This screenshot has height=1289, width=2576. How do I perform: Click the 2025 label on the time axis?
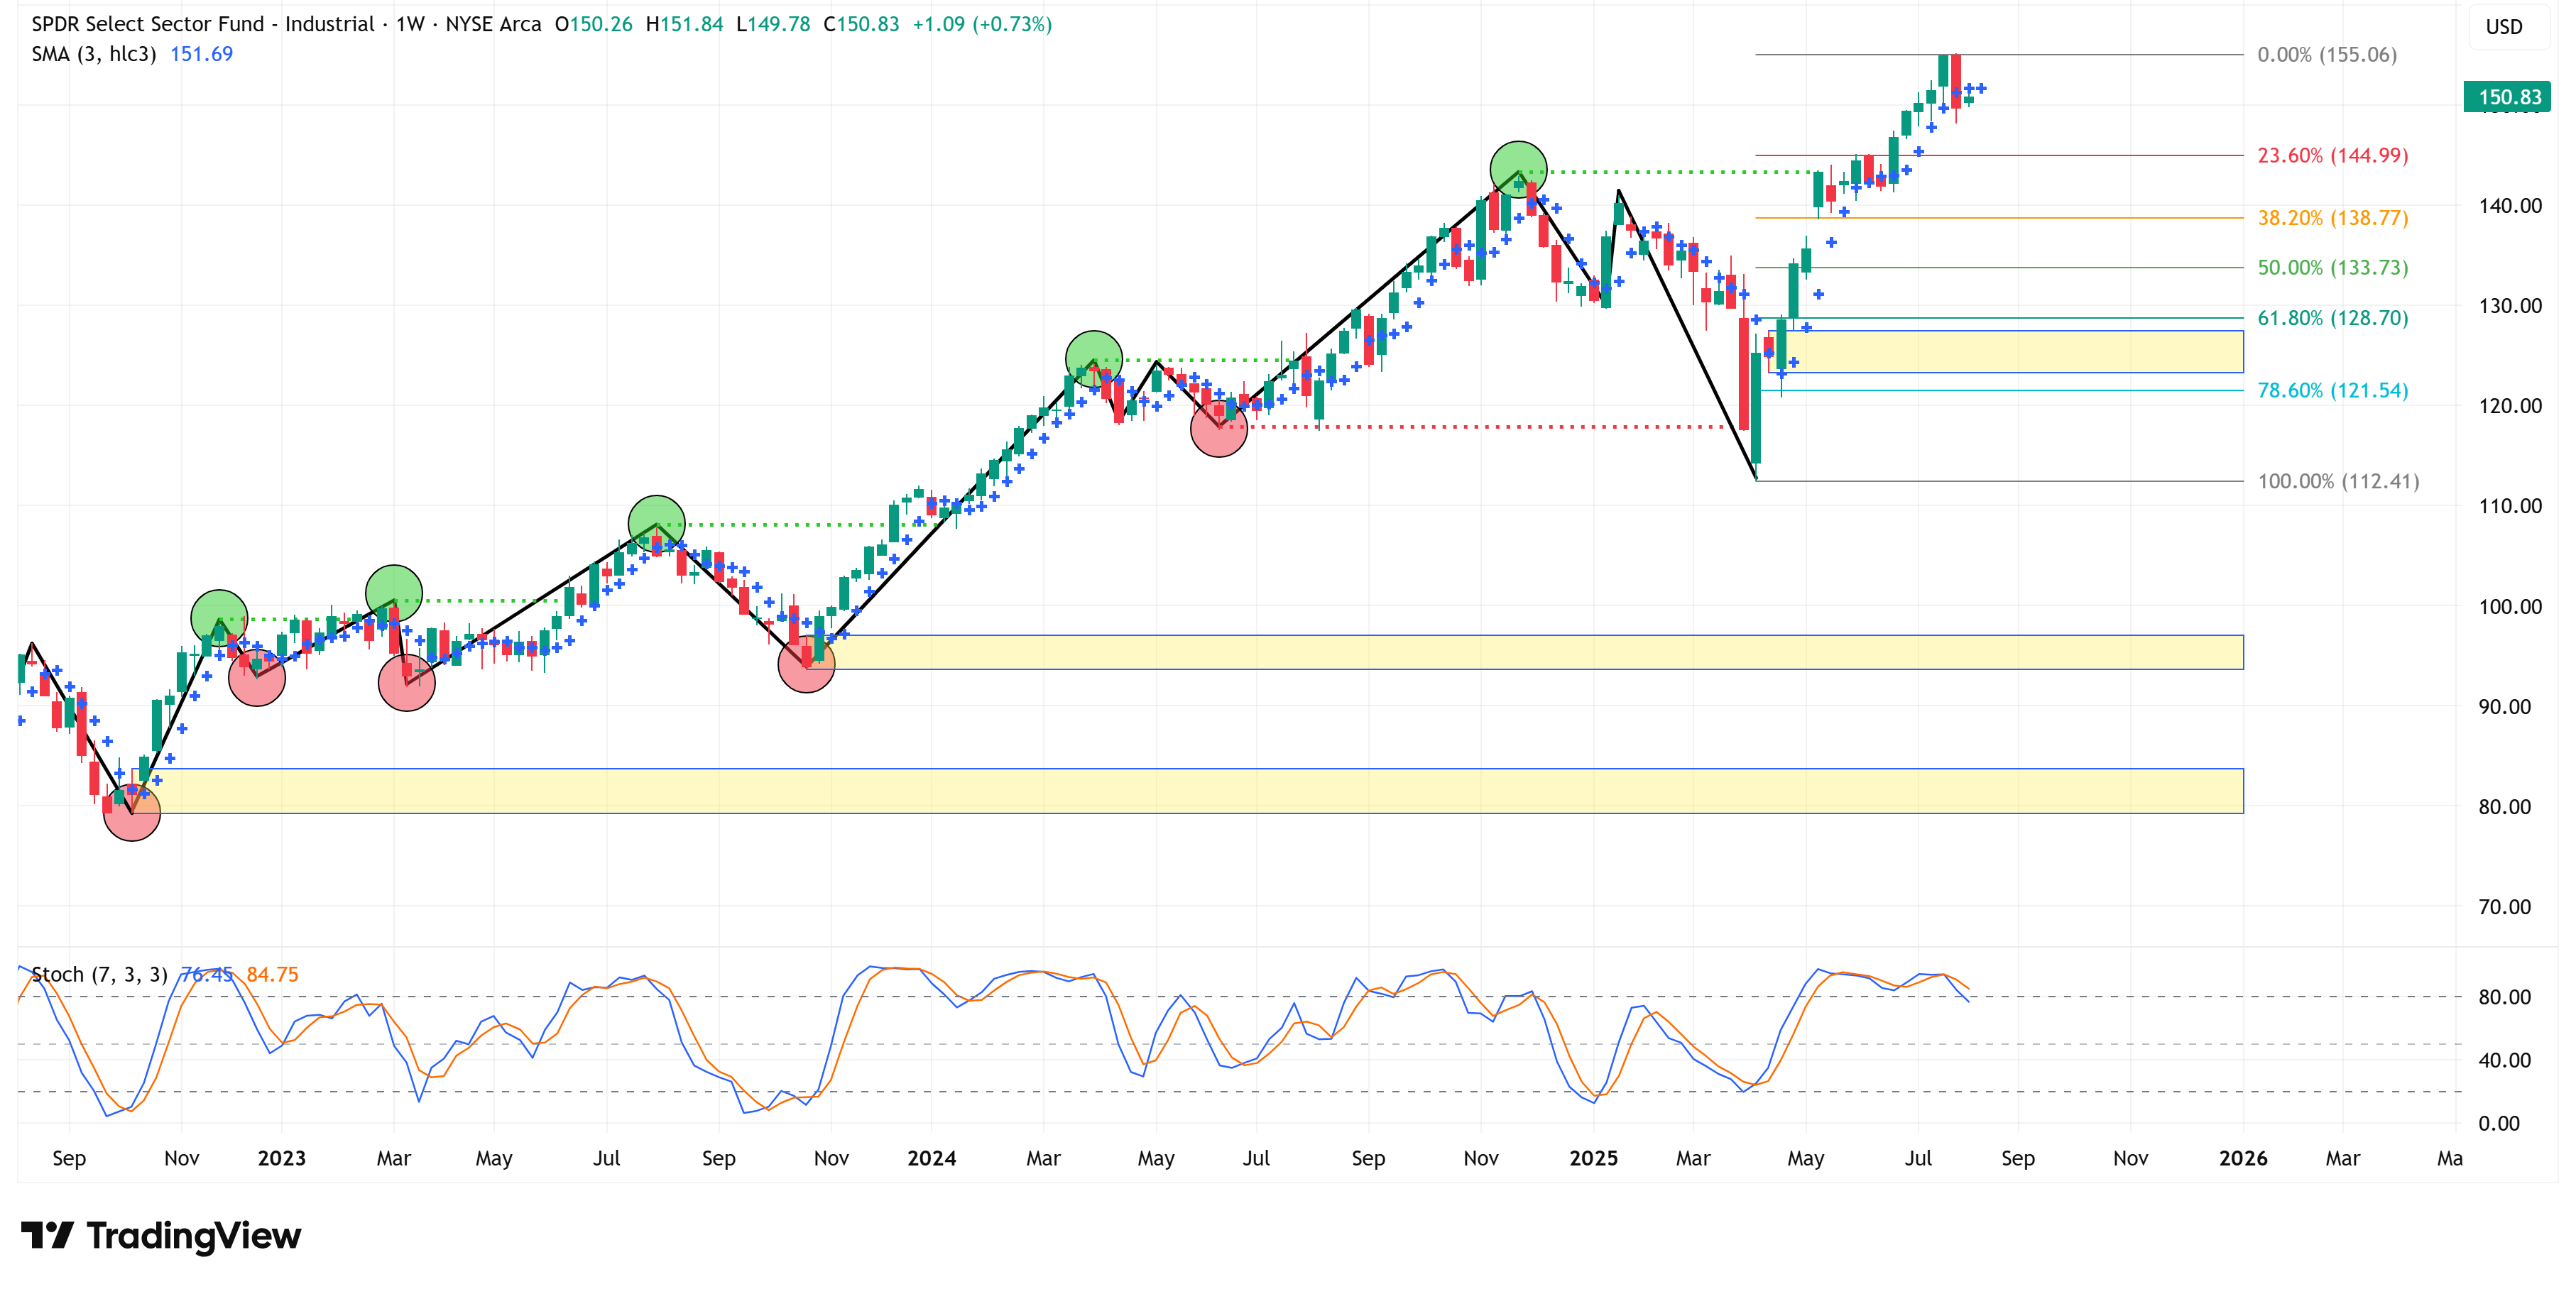click(x=1593, y=1158)
